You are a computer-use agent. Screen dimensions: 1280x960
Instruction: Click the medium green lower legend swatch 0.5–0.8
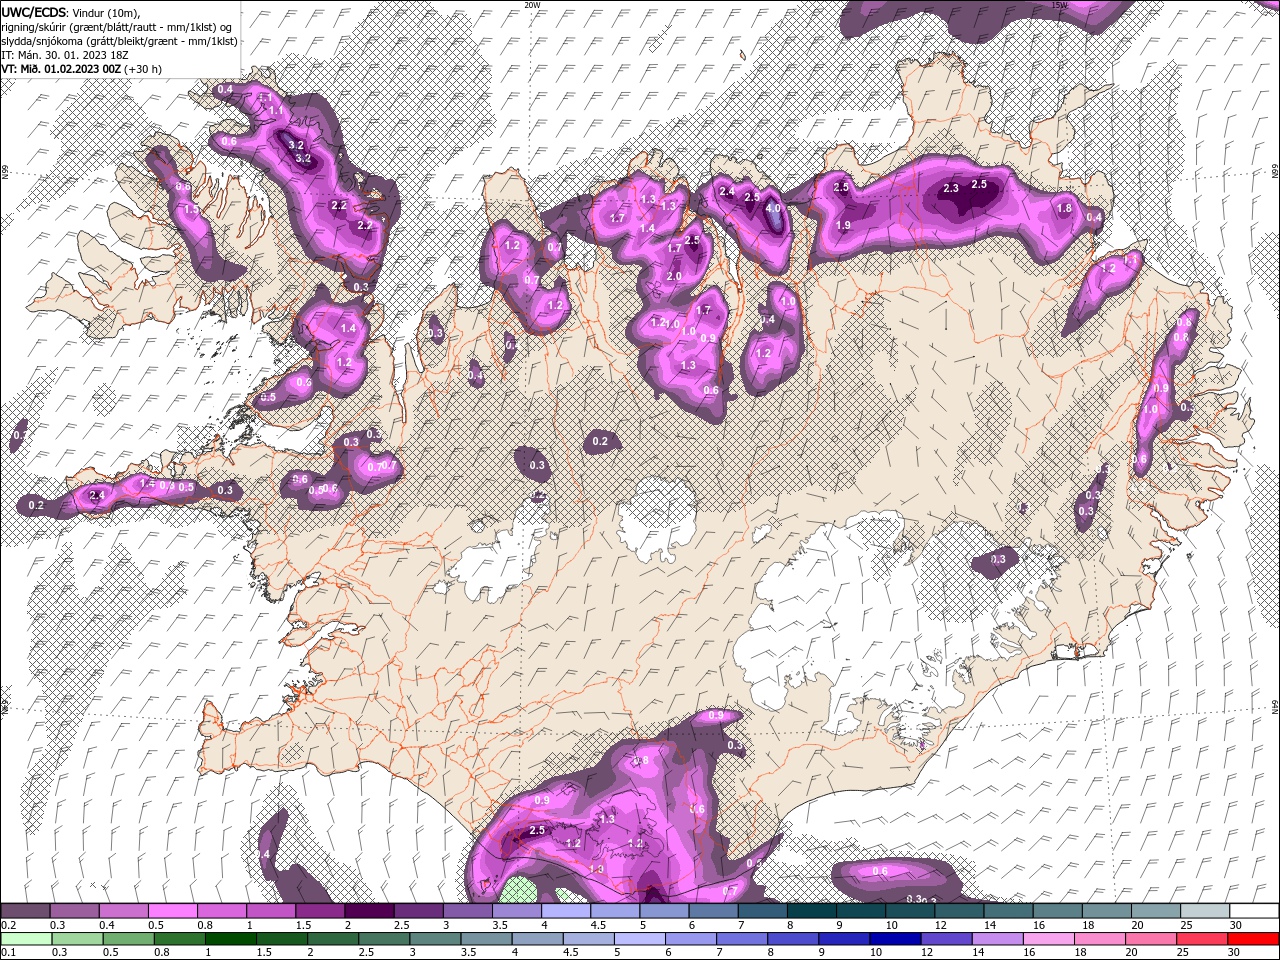[128, 939]
